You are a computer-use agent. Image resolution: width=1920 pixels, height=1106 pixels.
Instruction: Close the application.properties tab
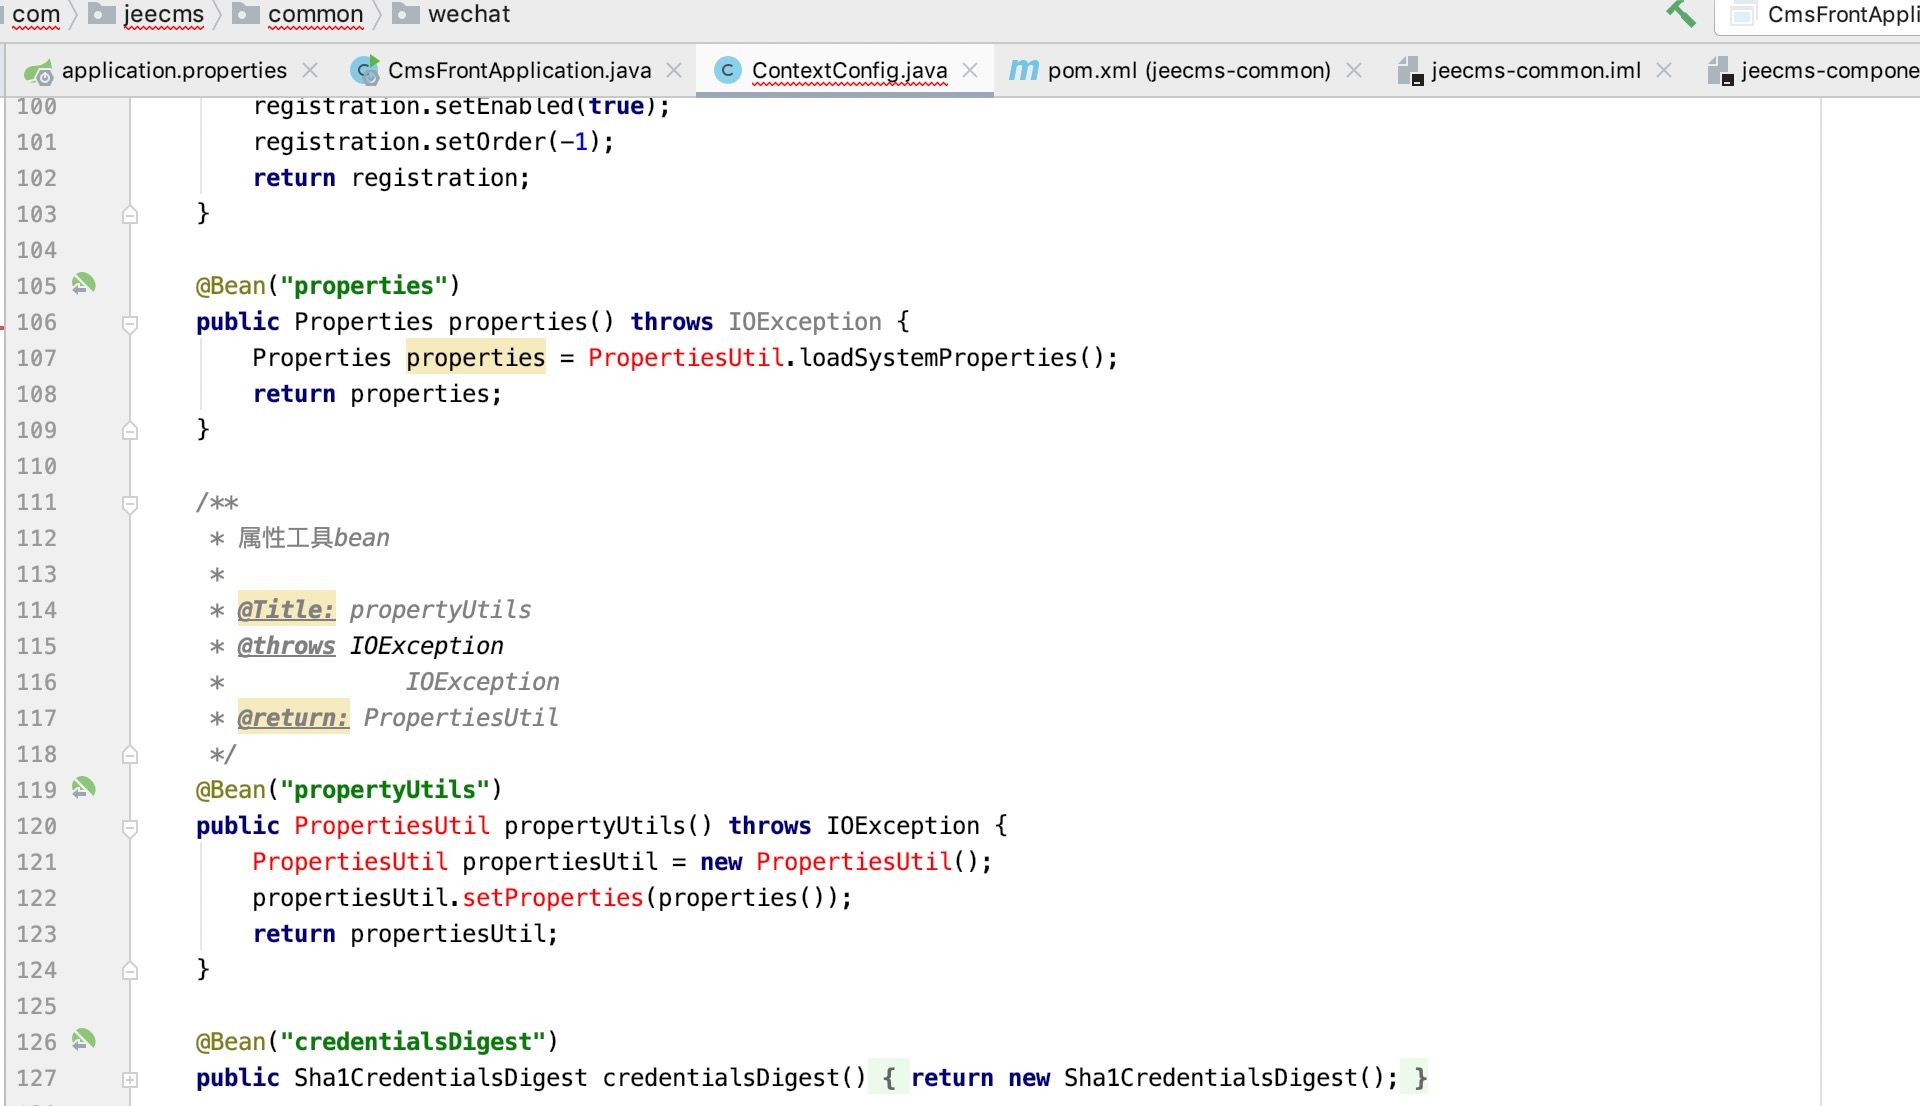310,70
